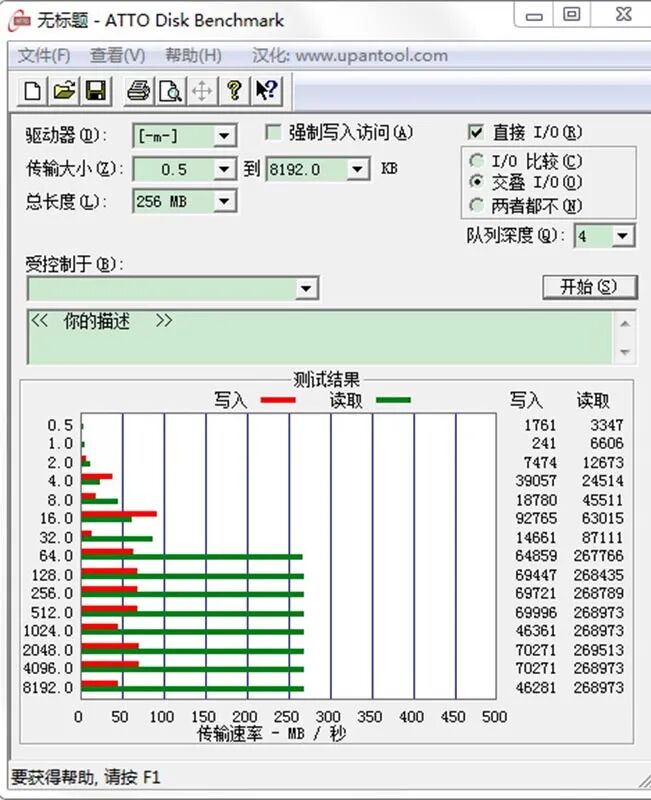
Task: Click the read value 268789
Action: coord(598,593)
